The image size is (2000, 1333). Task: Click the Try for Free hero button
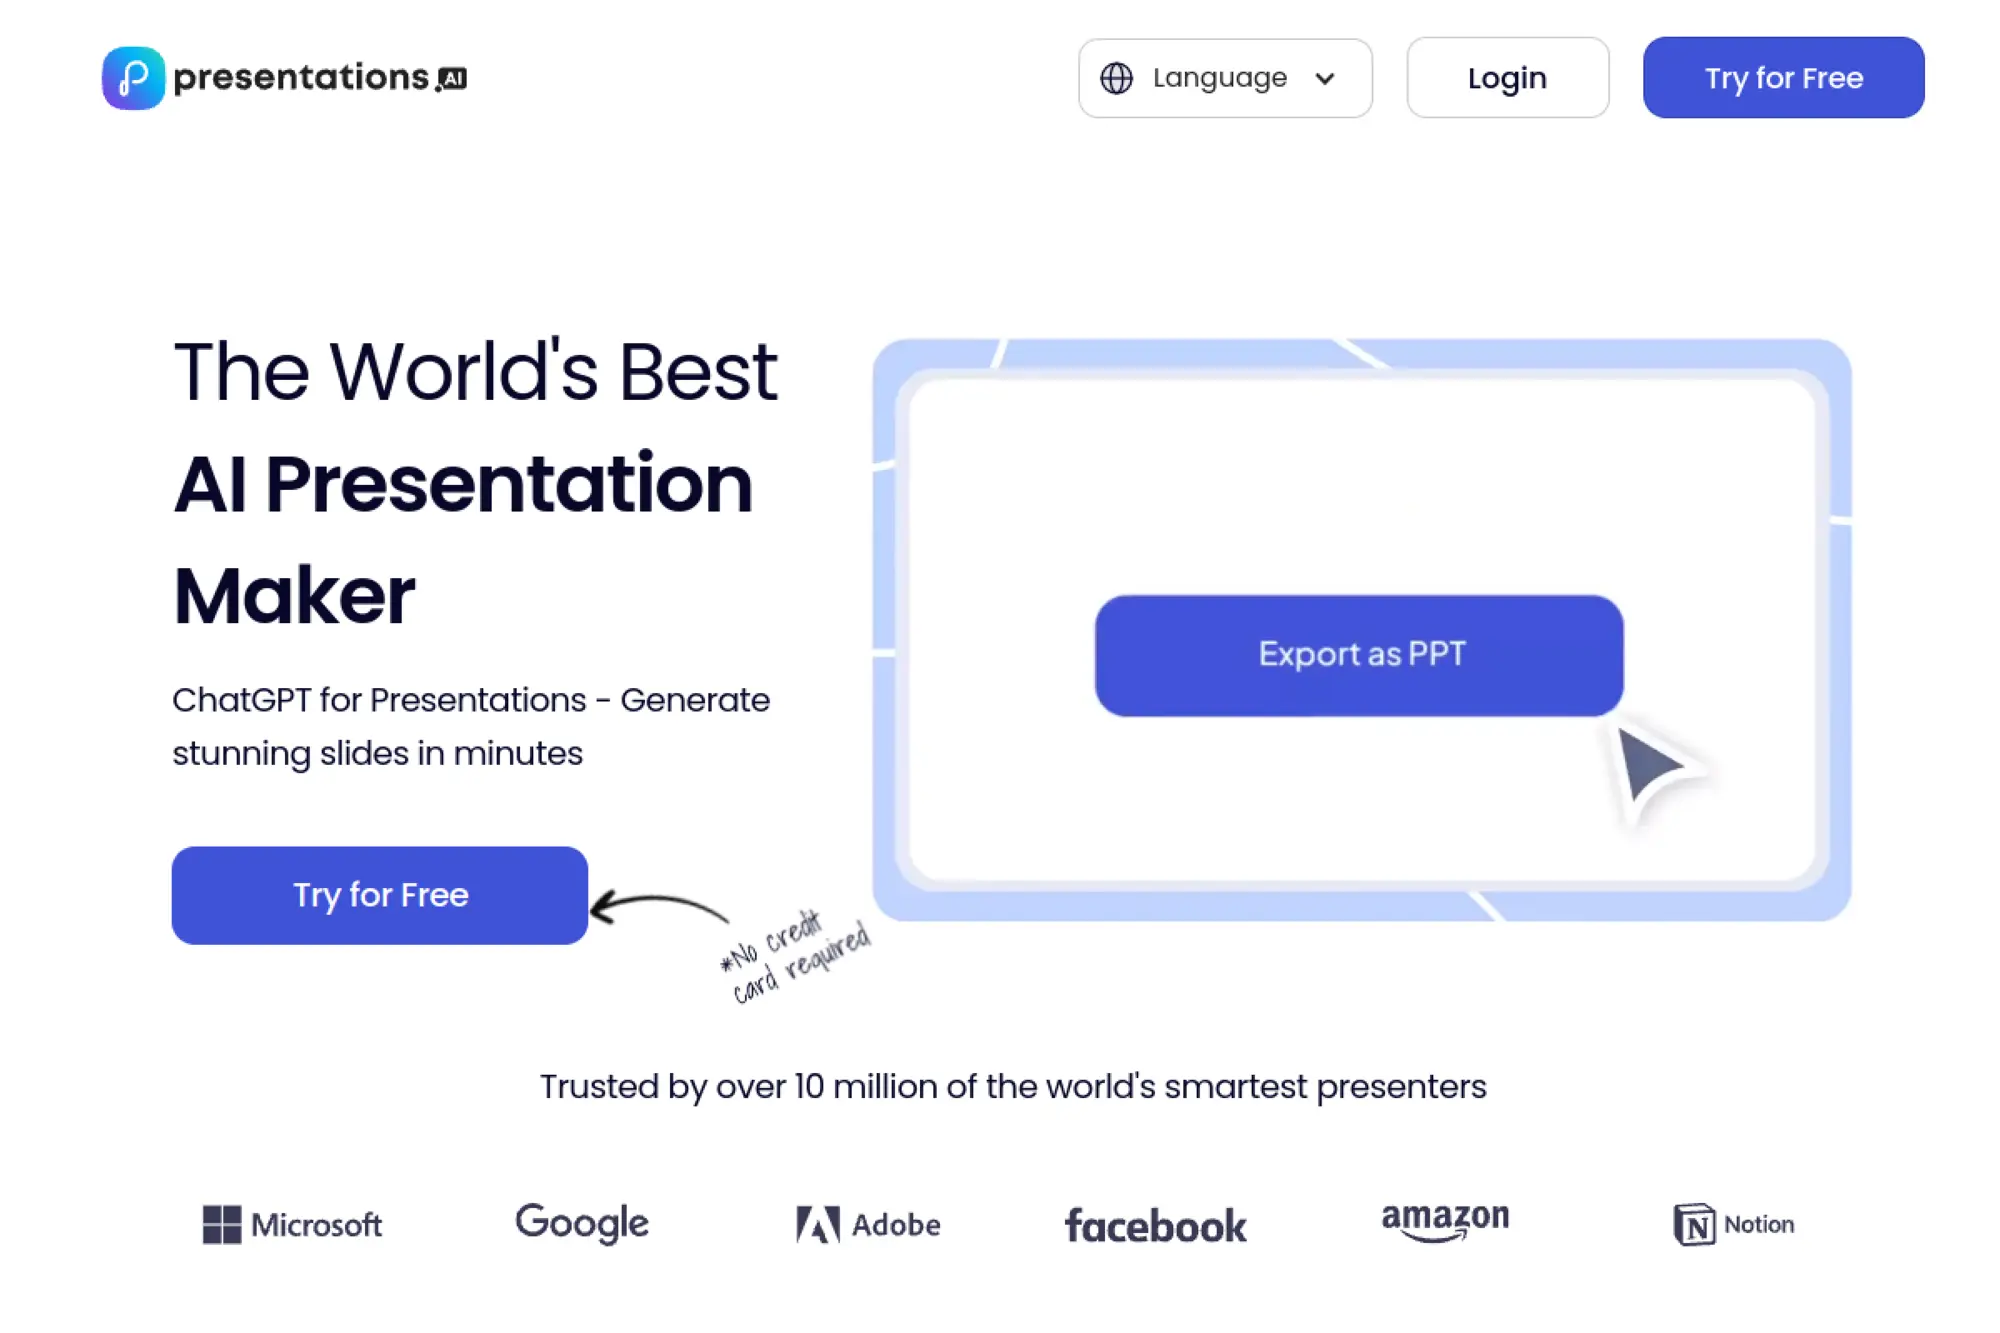pos(379,895)
